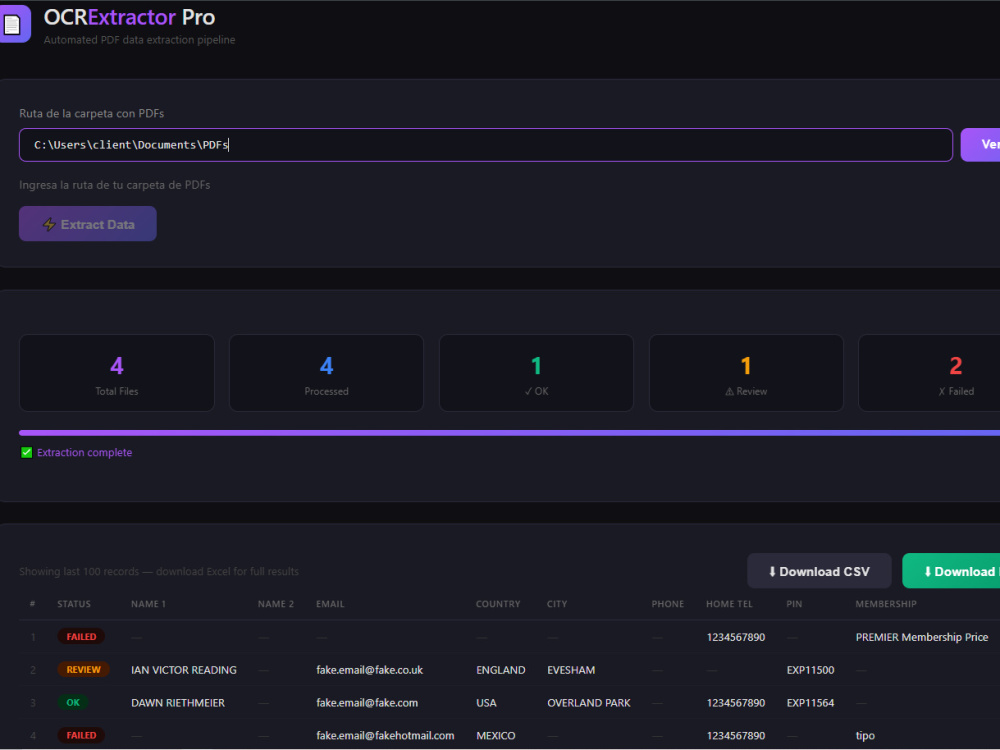
Task: Click the PDF folder path input field
Action: pos(485,145)
